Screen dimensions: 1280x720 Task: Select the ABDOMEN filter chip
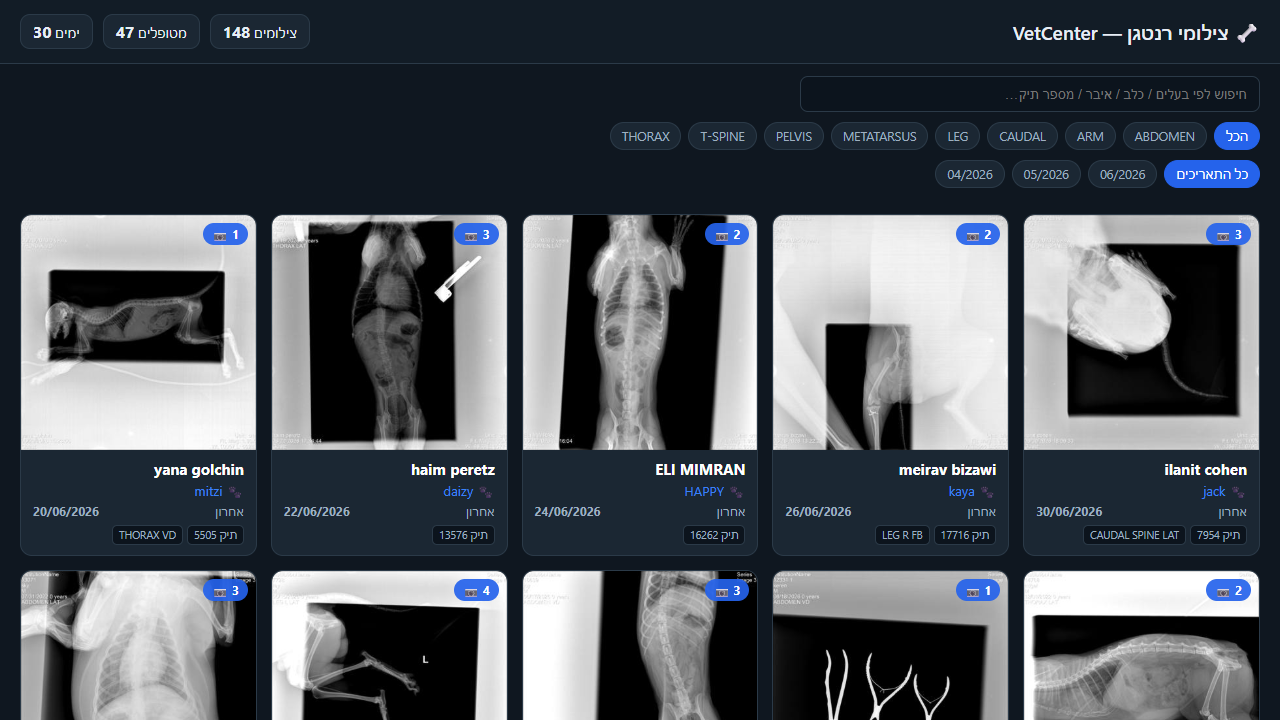(x=1165, y=136)
